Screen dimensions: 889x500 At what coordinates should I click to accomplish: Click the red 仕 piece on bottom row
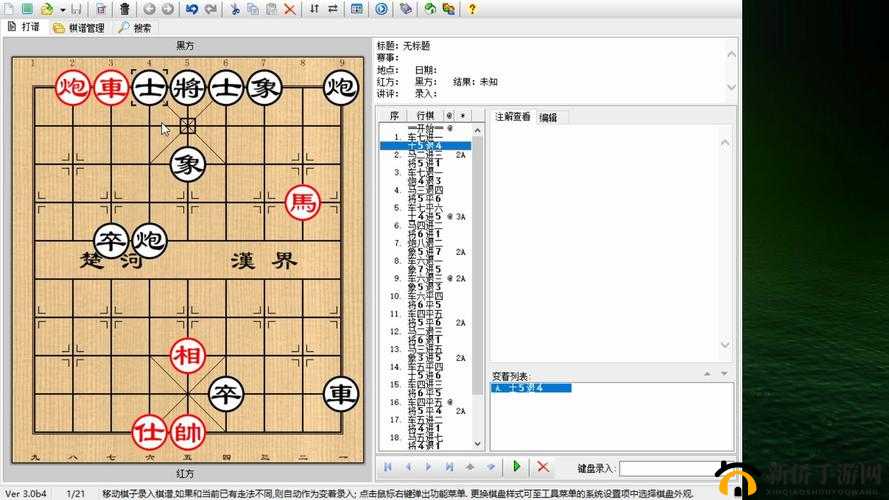point(149,433)
